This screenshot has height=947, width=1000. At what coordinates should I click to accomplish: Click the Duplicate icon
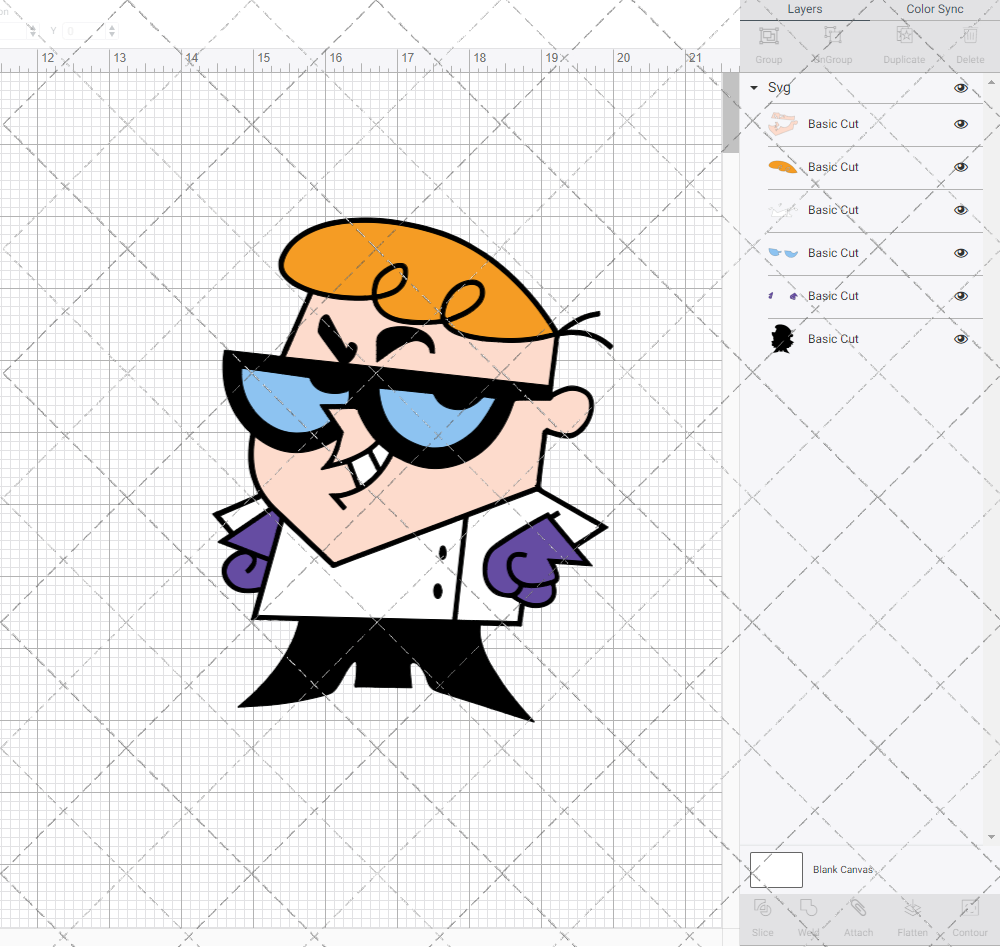(904, 36)
